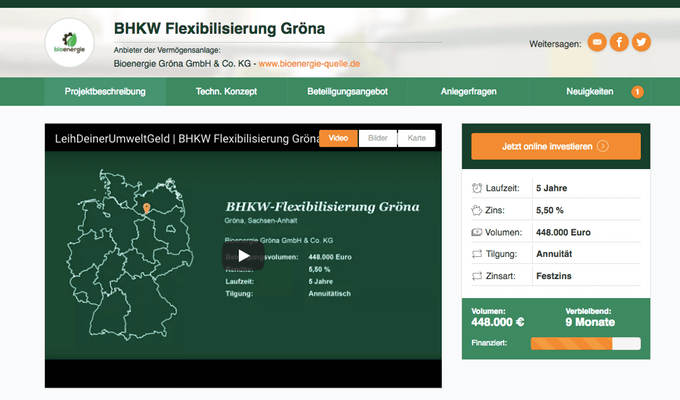Click Jetzt online investieren button

click(x=556, y=146)
